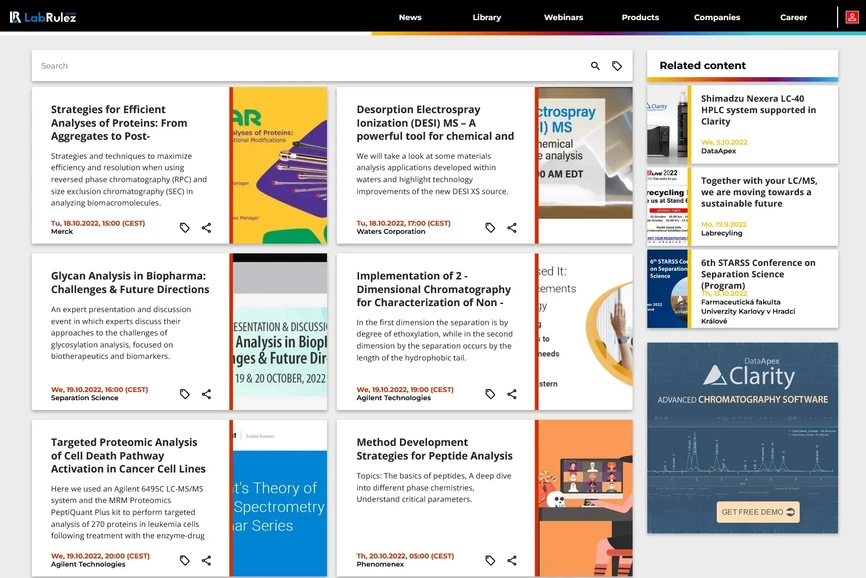Click the STARSS Conference article thumbnail
This screenshot has height=578, width=866.
[667, 289]
